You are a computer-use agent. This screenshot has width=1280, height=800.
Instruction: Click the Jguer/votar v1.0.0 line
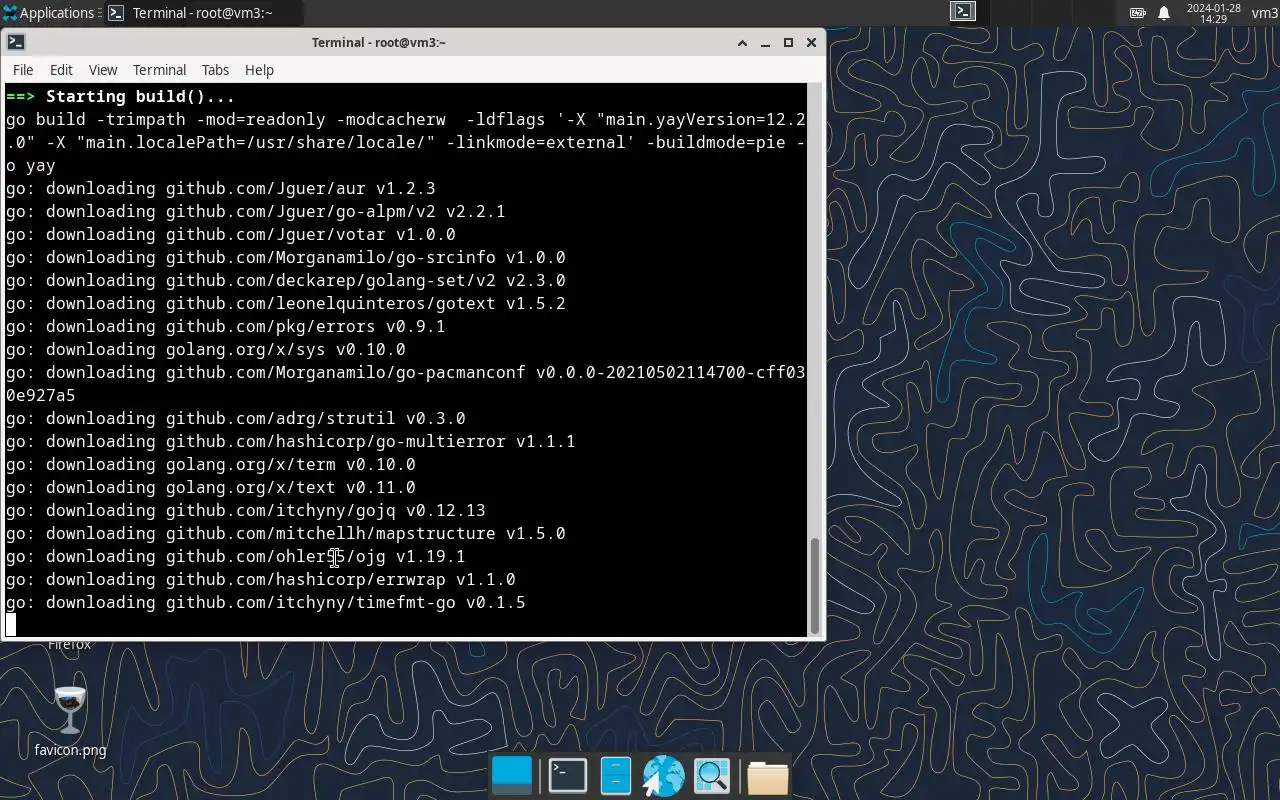tap(230, 234)
